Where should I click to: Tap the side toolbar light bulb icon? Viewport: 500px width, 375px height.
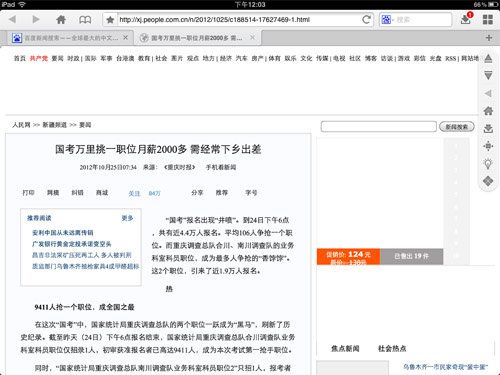click(488, 163)
